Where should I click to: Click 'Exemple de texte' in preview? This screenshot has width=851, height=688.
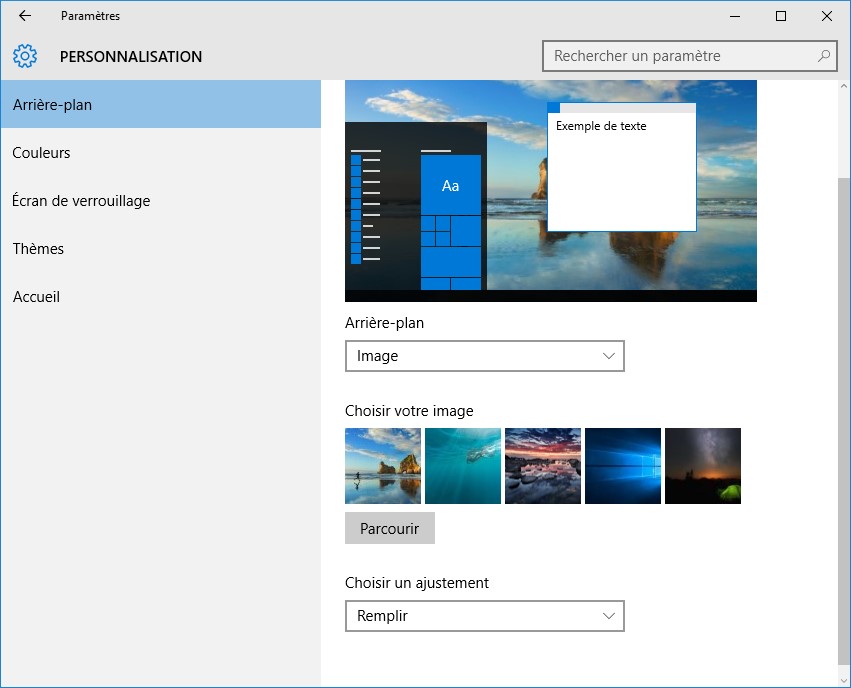(x=601, y=126)
